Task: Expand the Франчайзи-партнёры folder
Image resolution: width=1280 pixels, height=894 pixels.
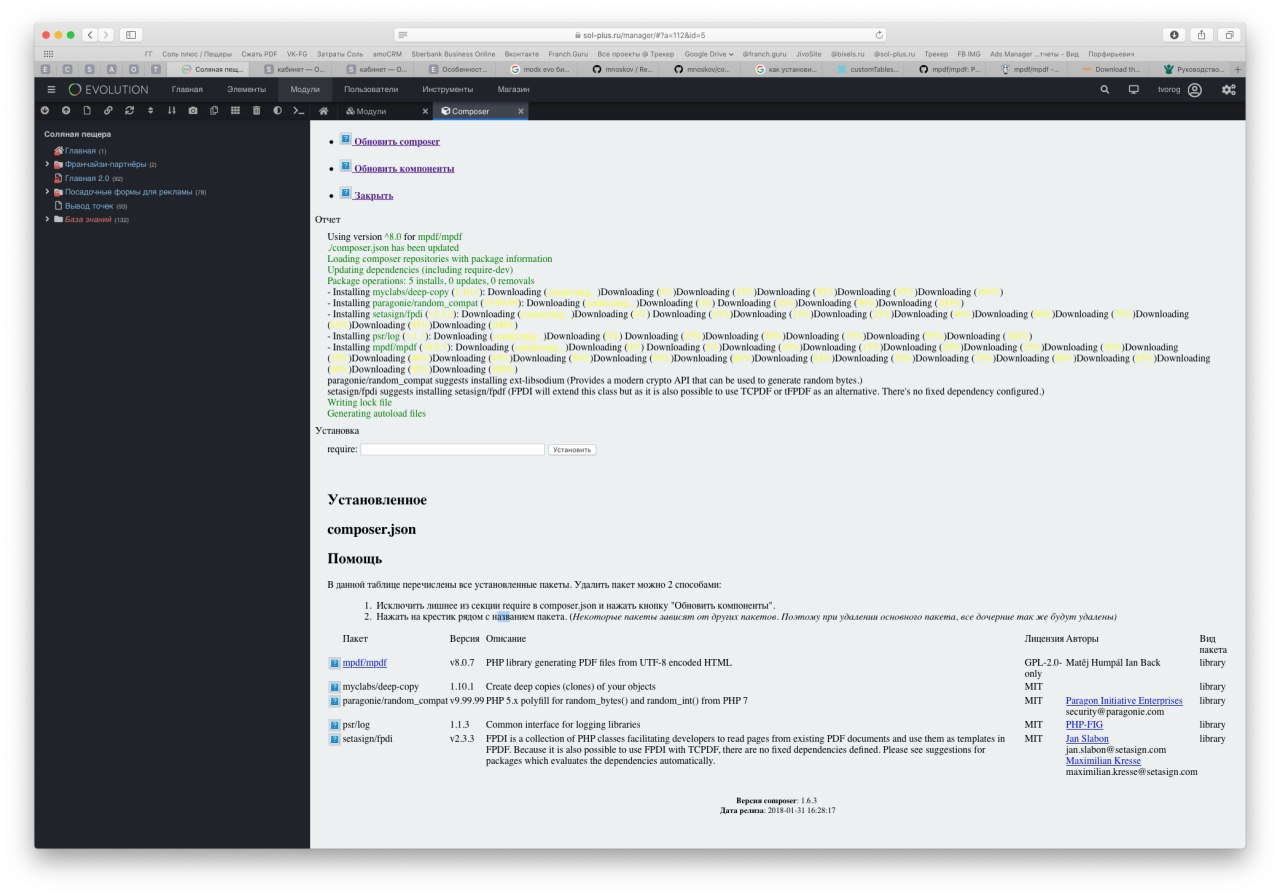Action: [x=47, y=164]
